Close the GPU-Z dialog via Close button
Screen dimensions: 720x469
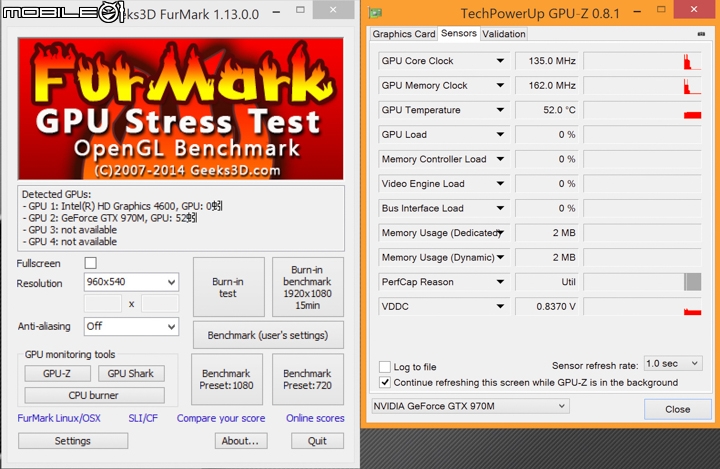(x=678, y=409)
